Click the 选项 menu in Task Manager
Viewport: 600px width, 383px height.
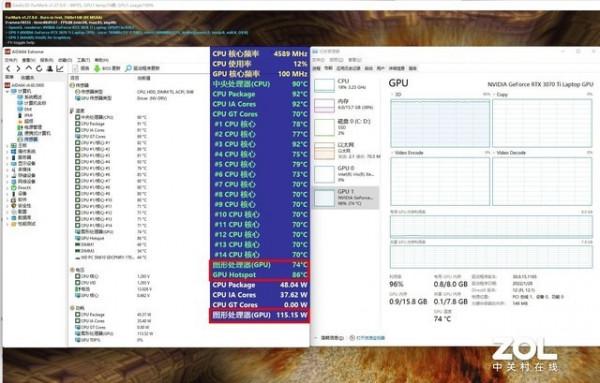(336, 60)
